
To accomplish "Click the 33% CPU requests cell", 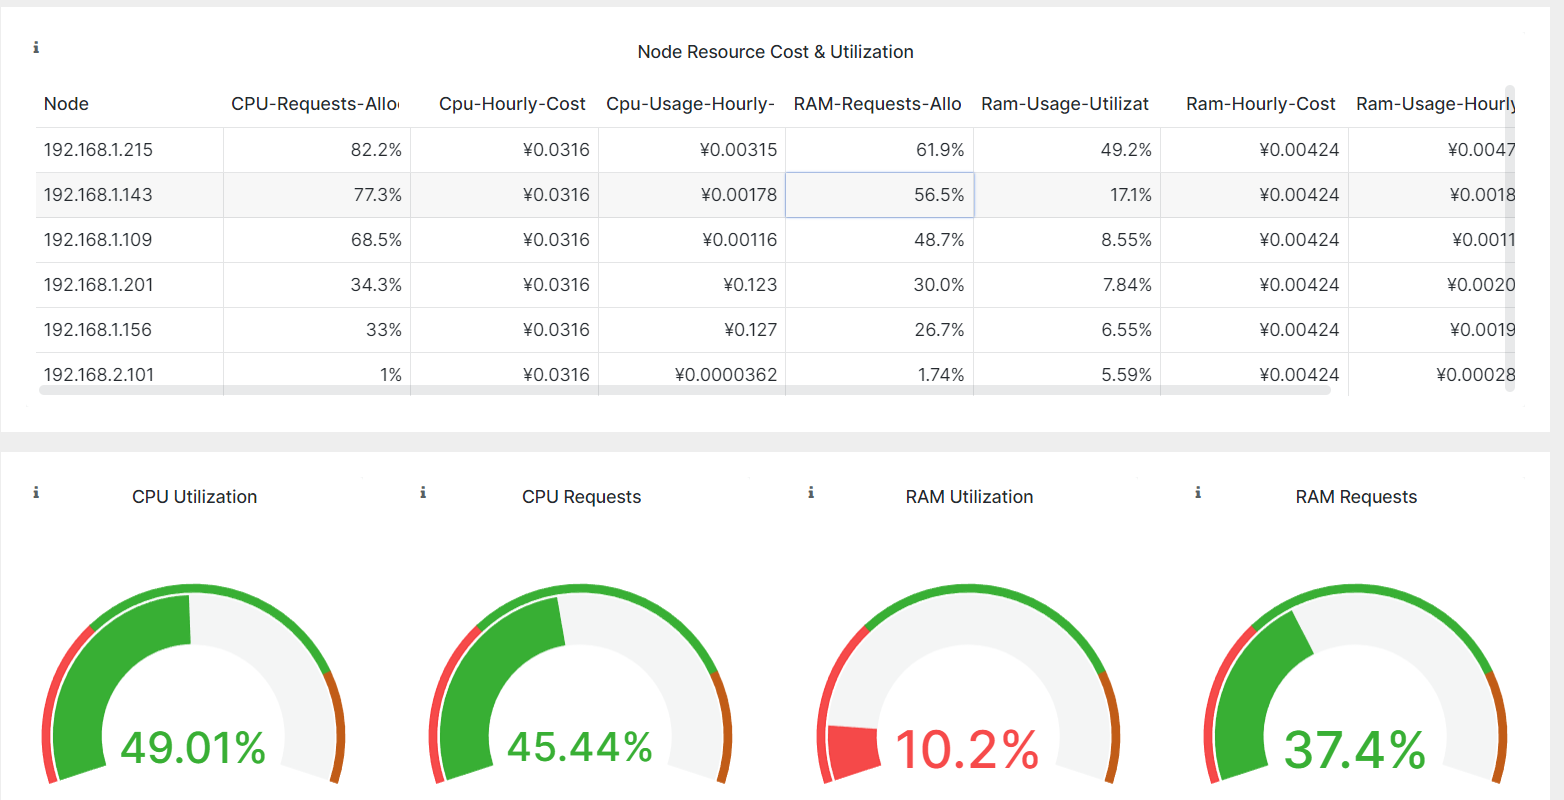I will pos(317,330).
